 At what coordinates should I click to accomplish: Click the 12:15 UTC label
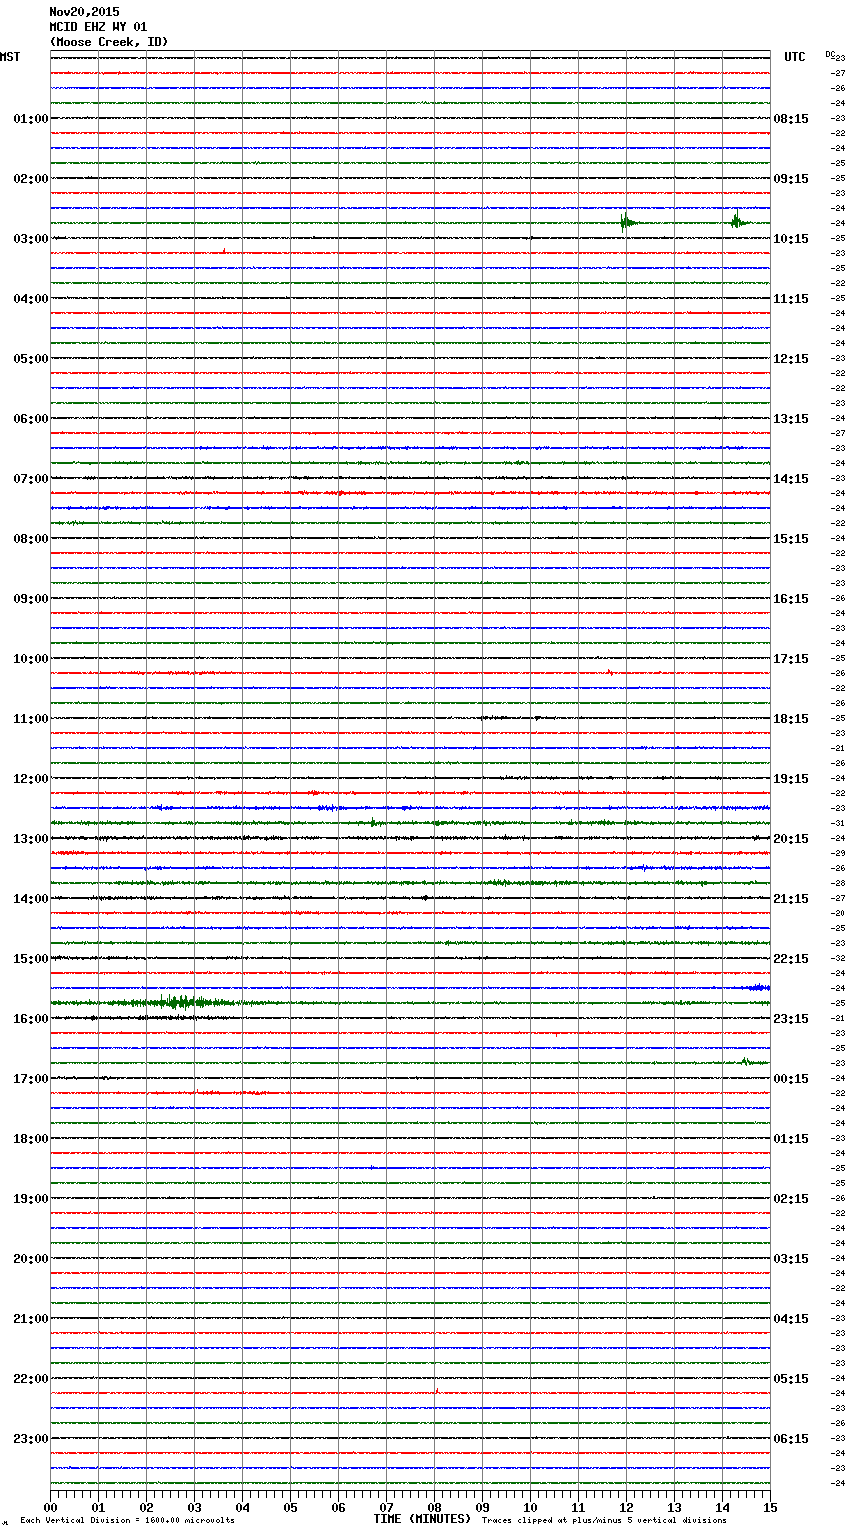[x=791, y=359]
